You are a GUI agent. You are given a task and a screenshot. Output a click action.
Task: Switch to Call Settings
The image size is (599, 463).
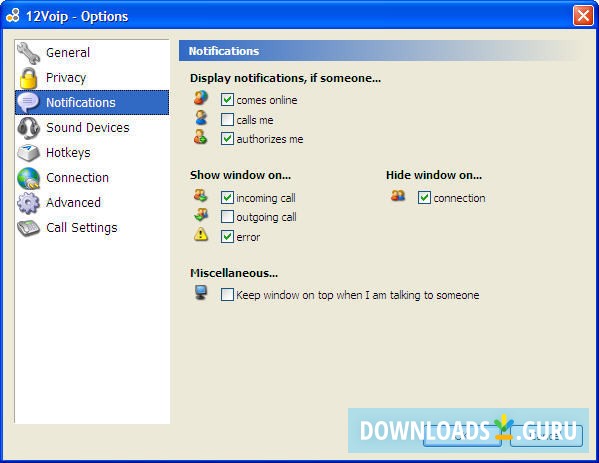(x=92, y=228)
